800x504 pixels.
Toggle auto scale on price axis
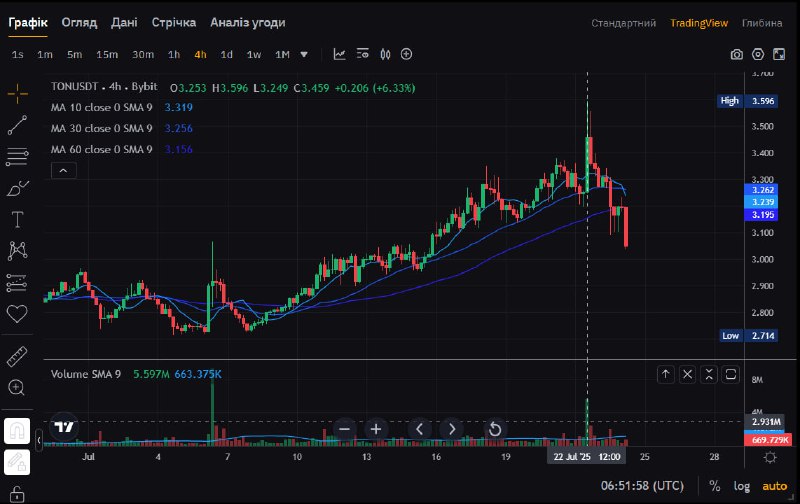coord(775,486)
